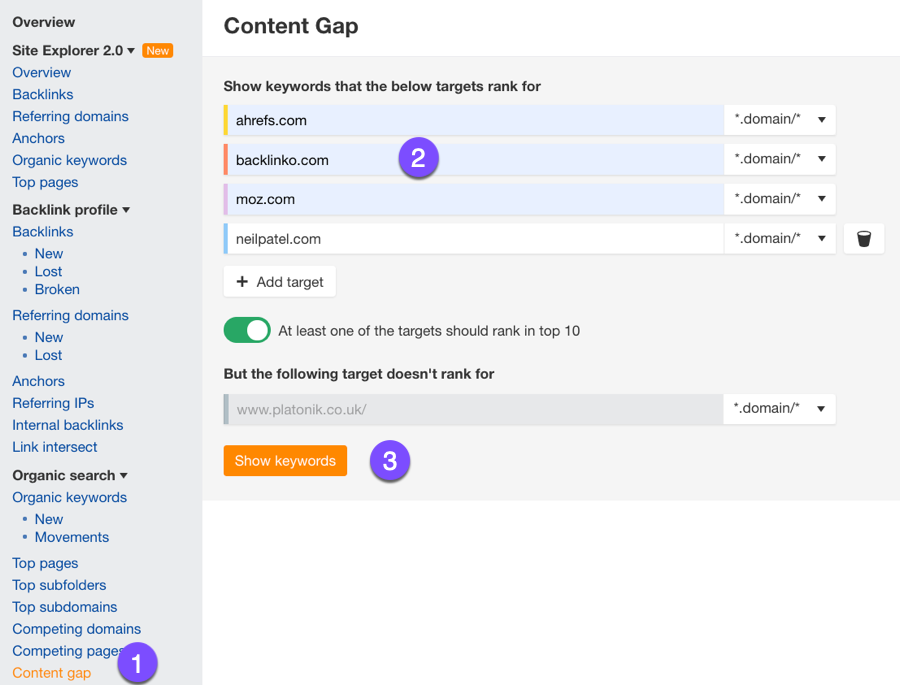The height and width of the screenshot is (685, 900).
Task: Go to Competing domains report
Action: pos(76,629)
